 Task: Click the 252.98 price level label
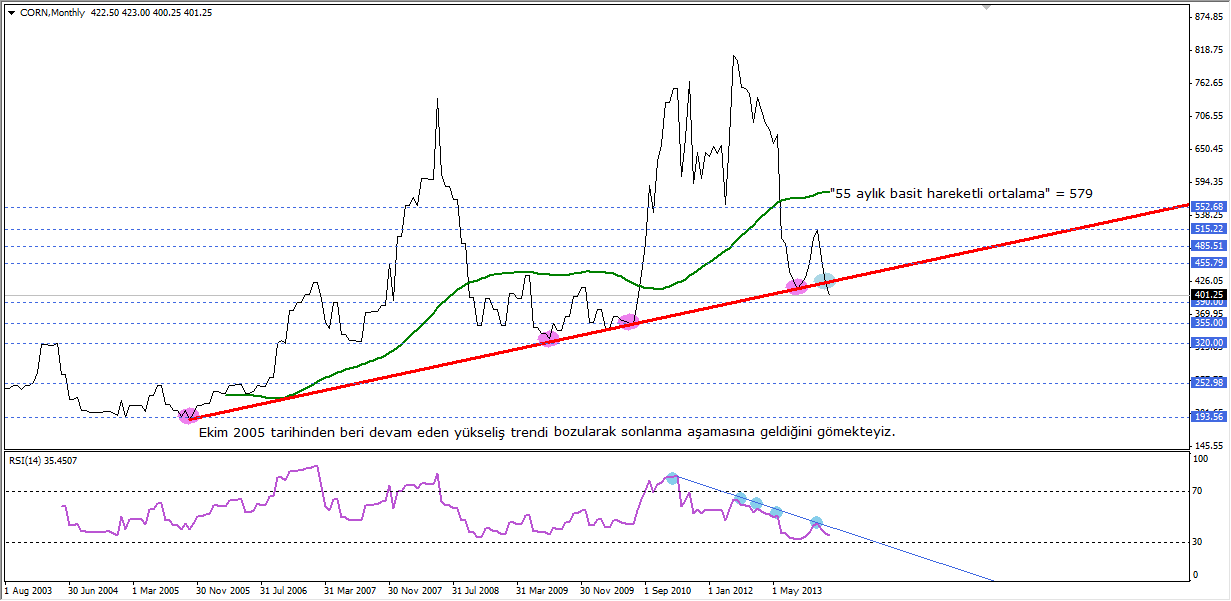click(1209, 382)
